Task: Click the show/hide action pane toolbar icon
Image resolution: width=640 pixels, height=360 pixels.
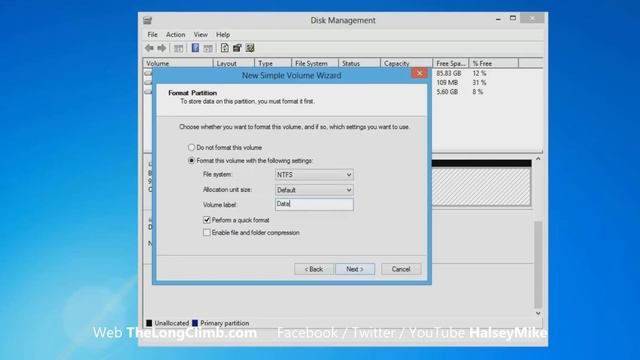Action: click(208, 49)
